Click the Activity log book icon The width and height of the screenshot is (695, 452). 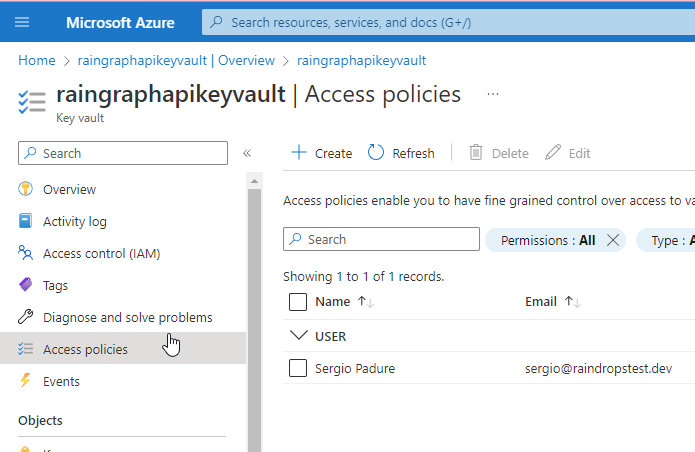click(25, 221)
